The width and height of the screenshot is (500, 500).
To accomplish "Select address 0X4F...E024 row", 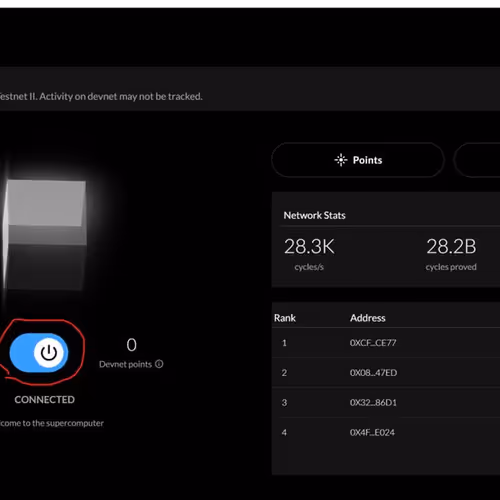I will 386,432.
